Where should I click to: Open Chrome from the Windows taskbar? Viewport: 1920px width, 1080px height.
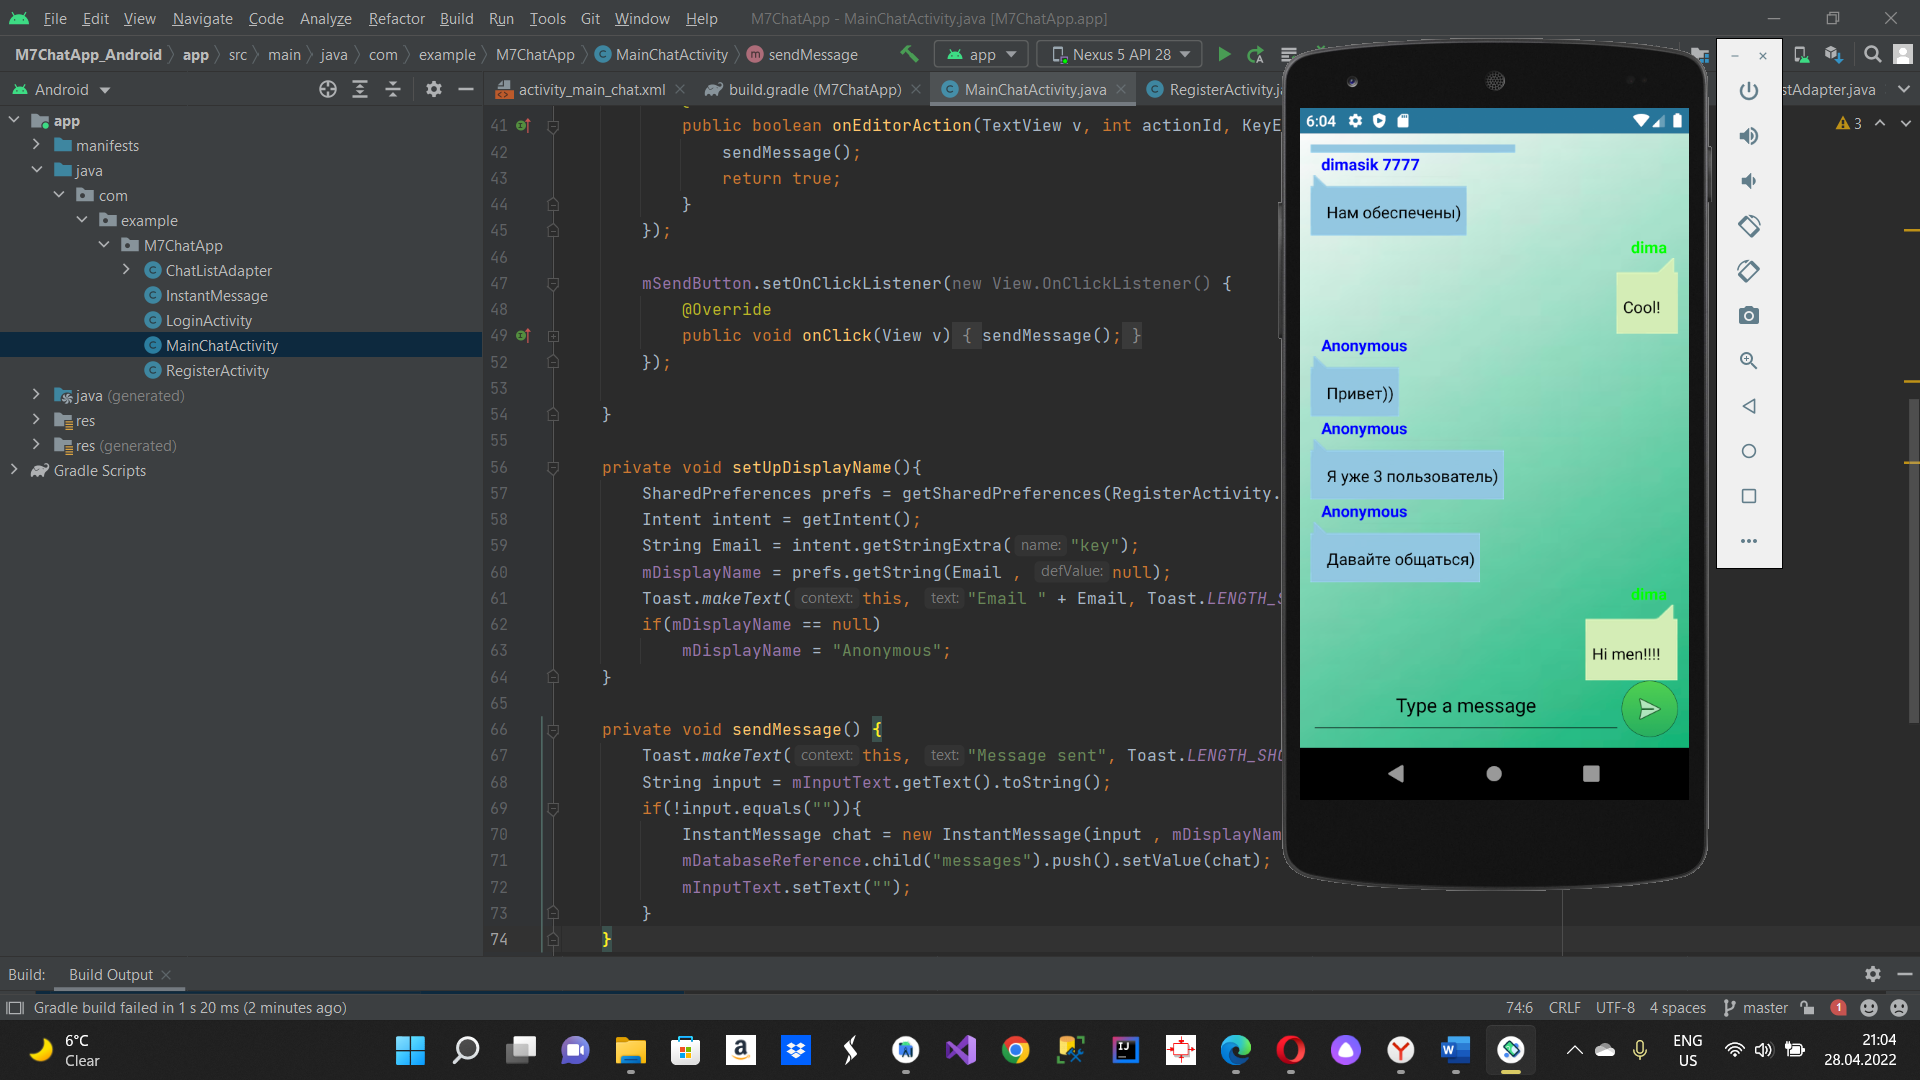1016,1050
